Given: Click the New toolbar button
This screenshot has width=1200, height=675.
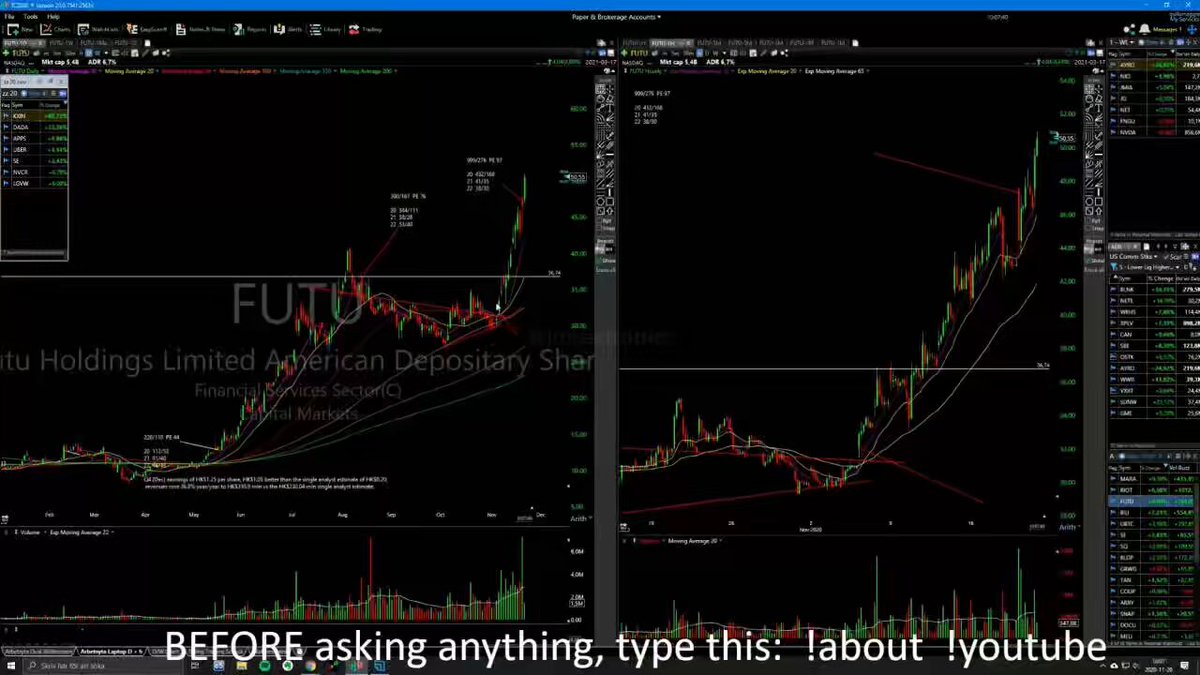Looking at the screenshot, I should pos(19,30).
